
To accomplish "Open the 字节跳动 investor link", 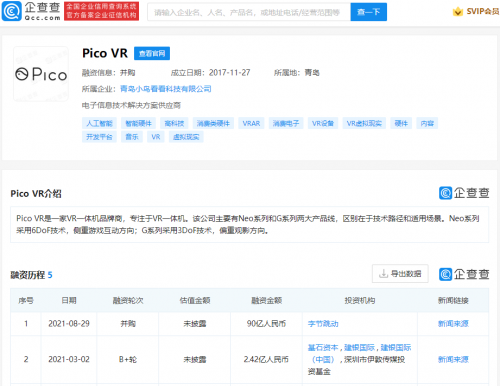I will (323, 324).
